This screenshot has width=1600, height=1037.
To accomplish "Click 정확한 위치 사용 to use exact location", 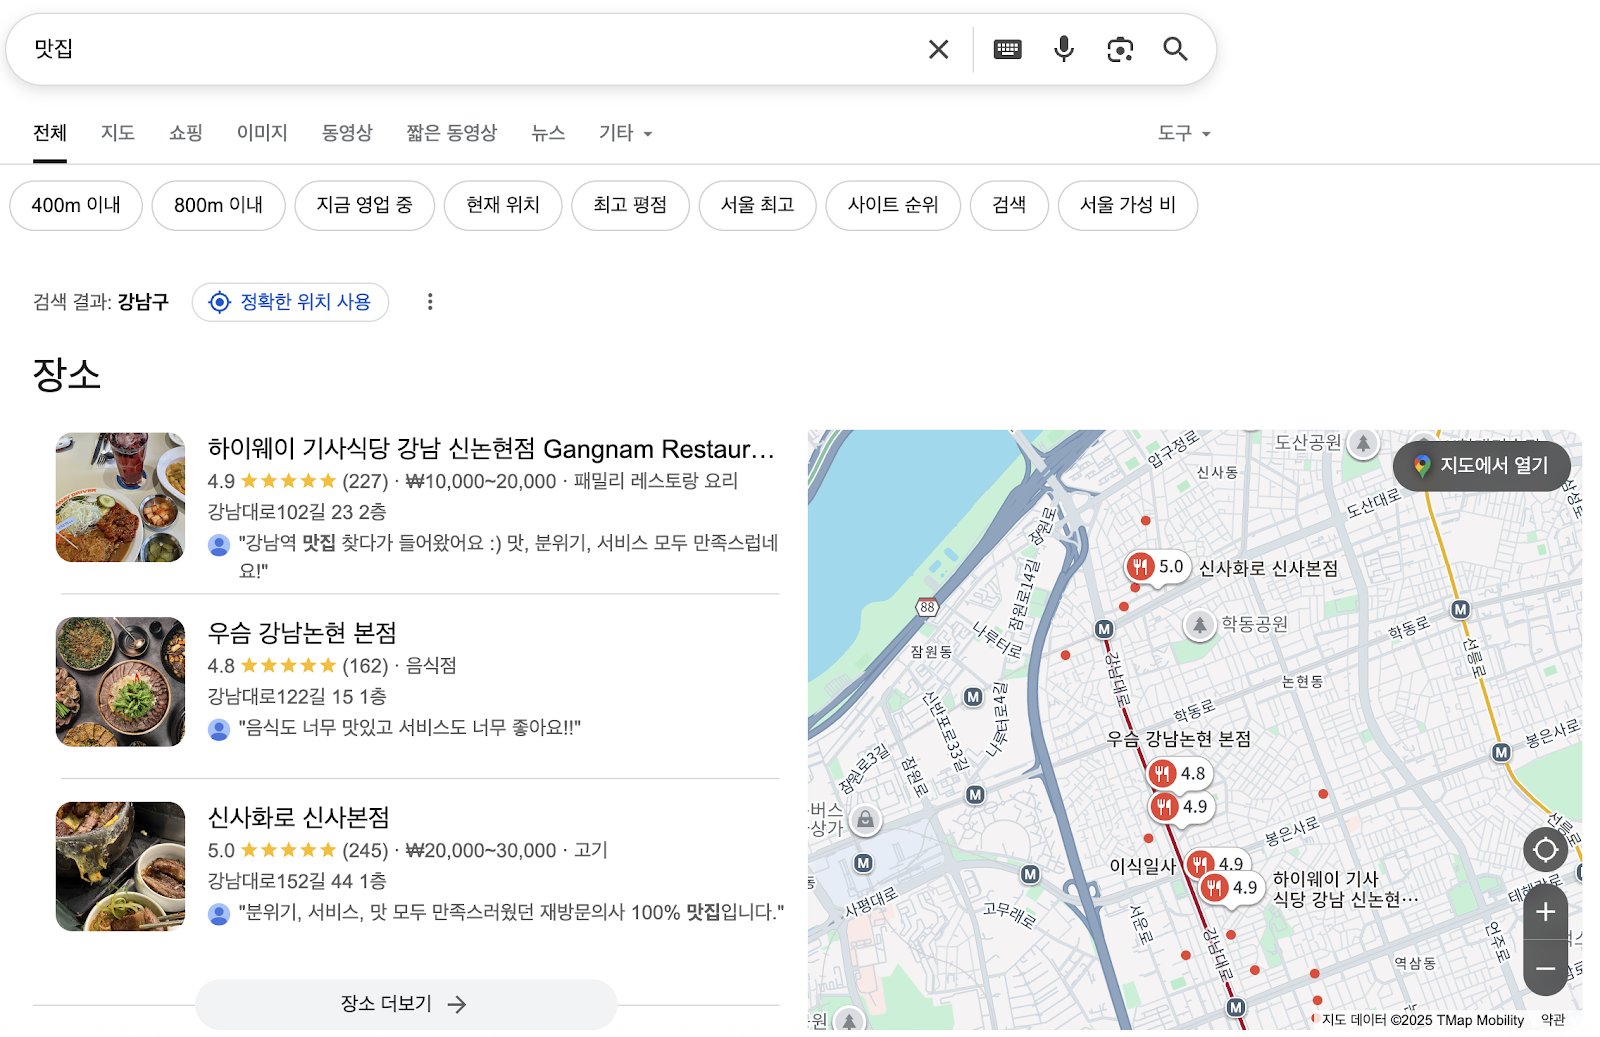I will coord(290,301).
